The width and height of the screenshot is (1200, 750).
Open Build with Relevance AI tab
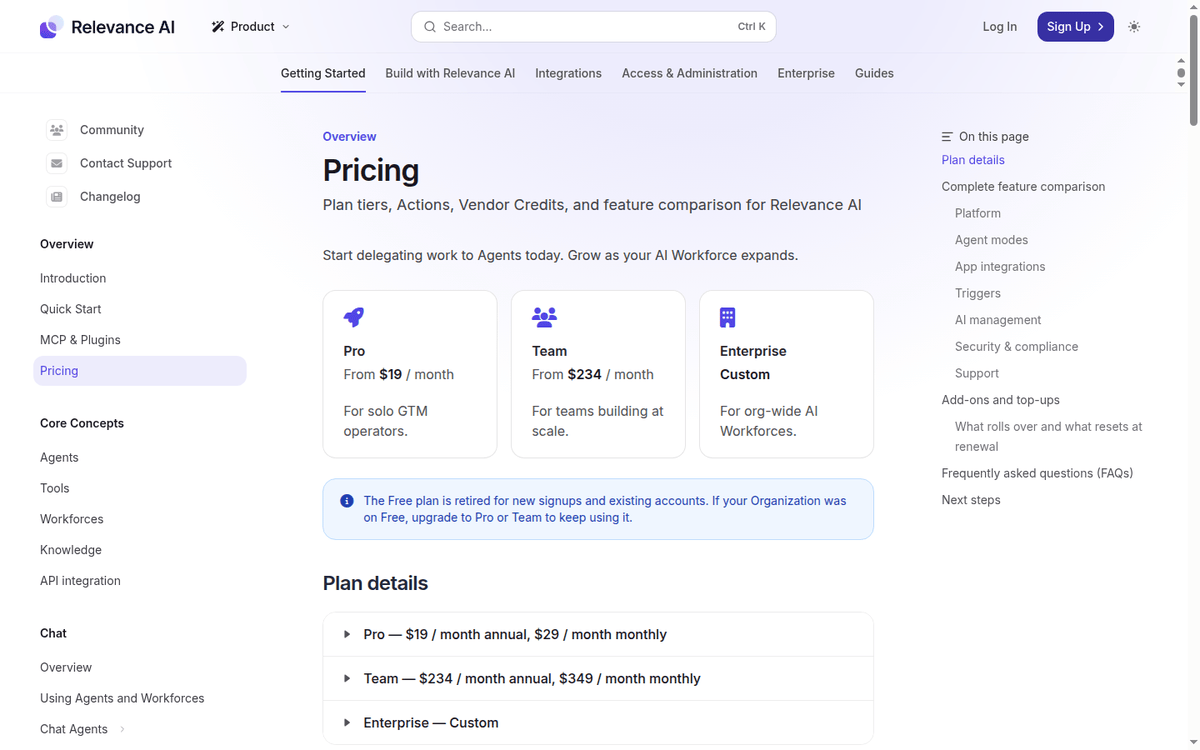pos(450,73)
